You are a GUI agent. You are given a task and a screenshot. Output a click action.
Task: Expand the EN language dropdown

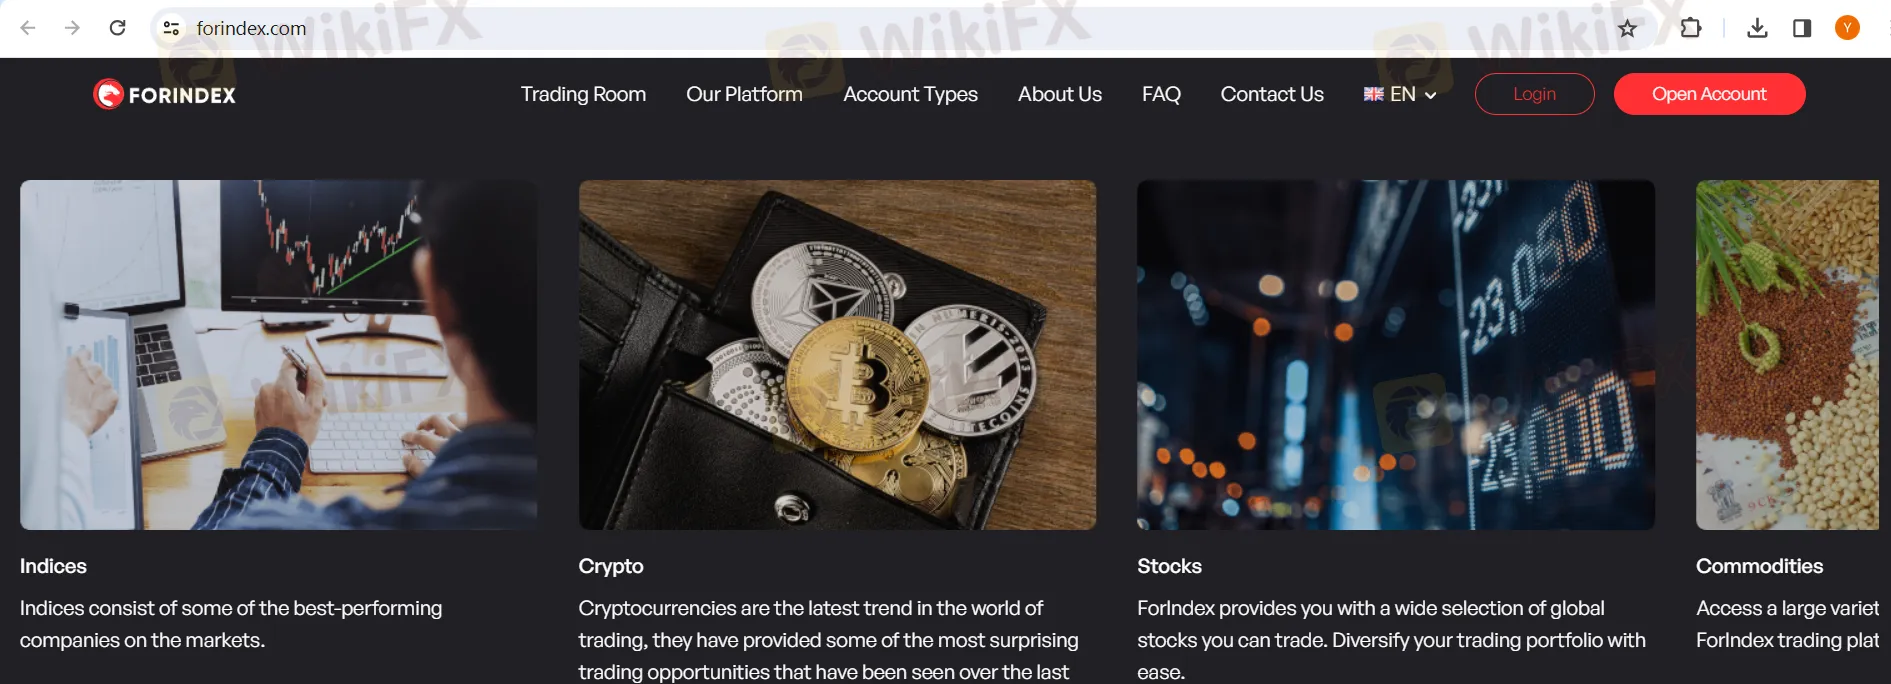pos(1400,94)
